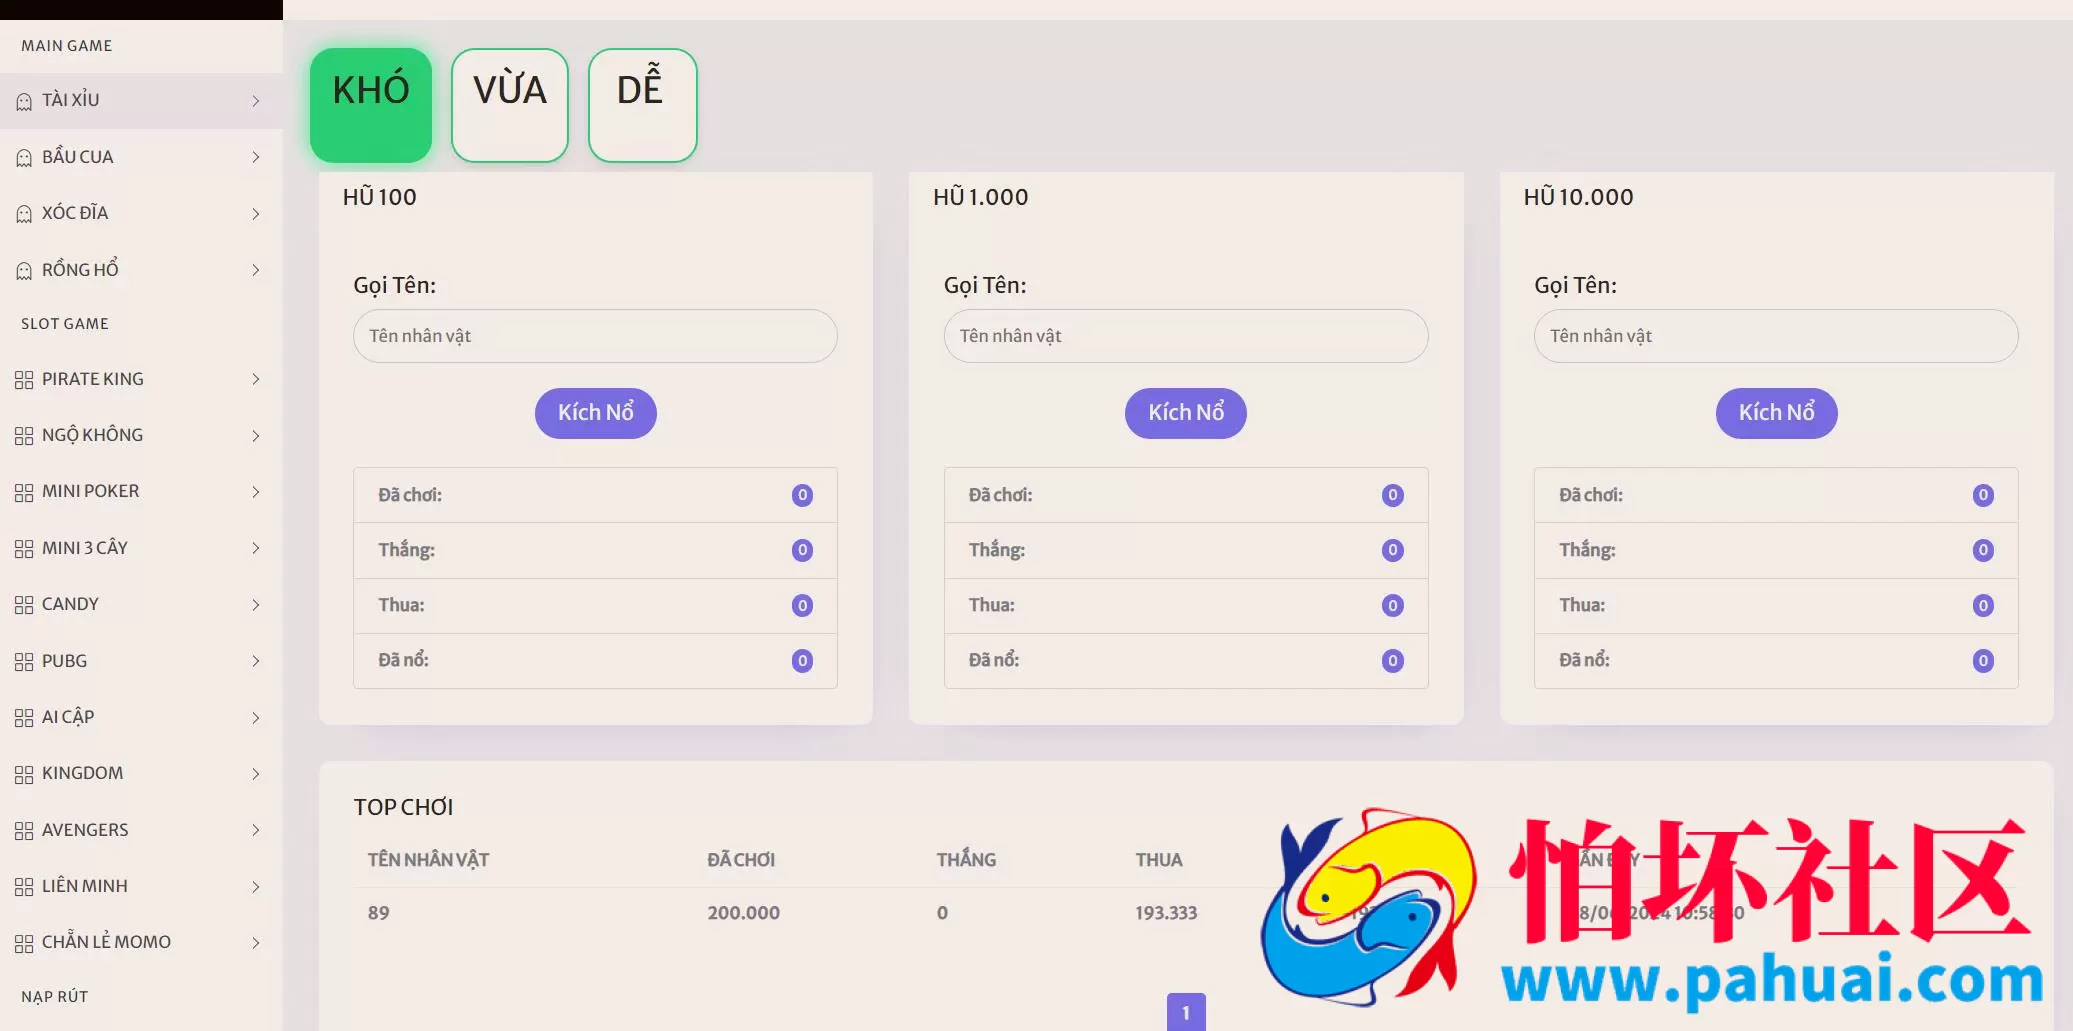Click the ĐÃ CHƠI column header
Screen dimensions: 2073x1031
741,860
